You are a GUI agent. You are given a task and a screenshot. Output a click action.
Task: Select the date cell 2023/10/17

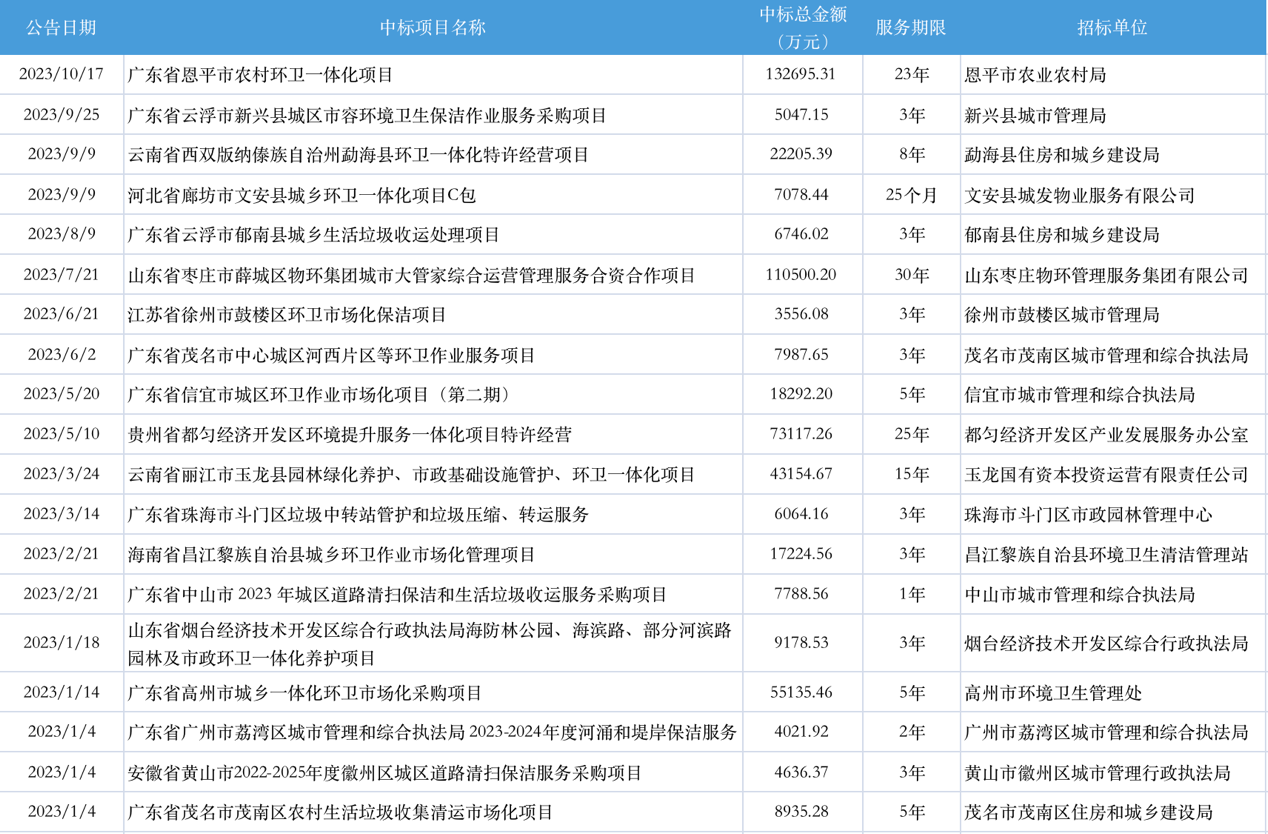click(x=61, y=75)
